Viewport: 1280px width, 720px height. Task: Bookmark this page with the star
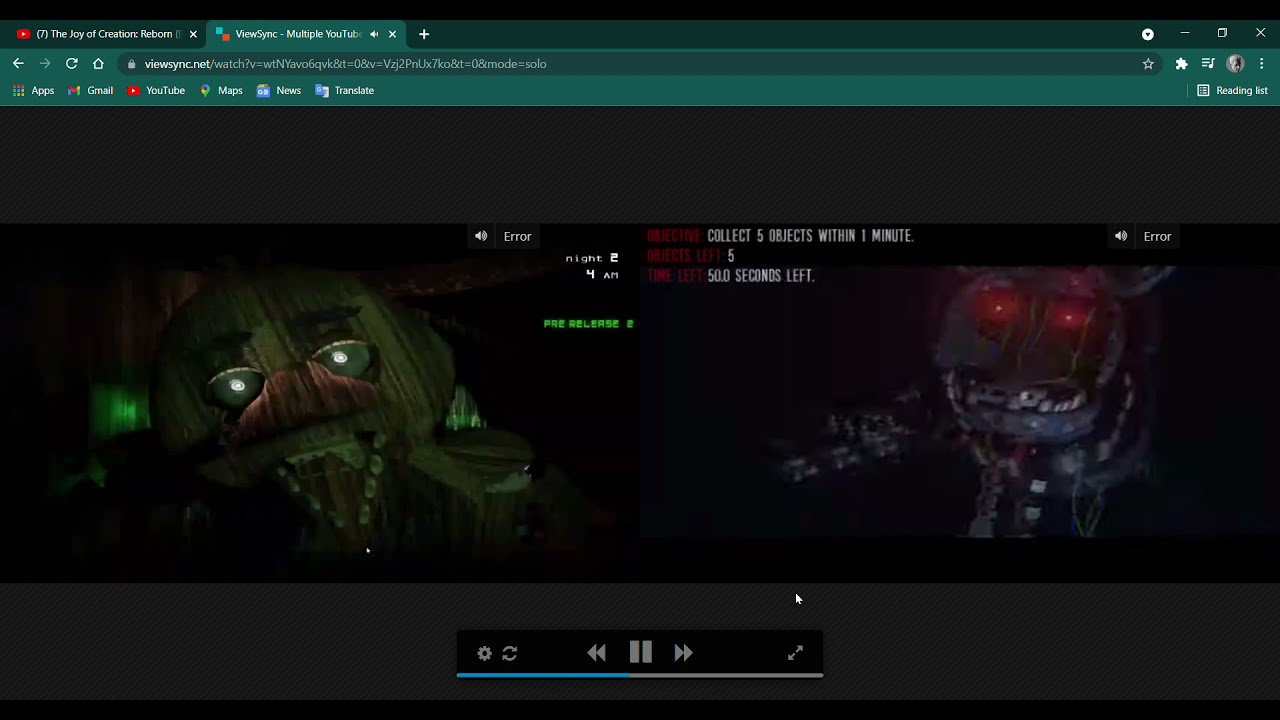point(1148,64)
